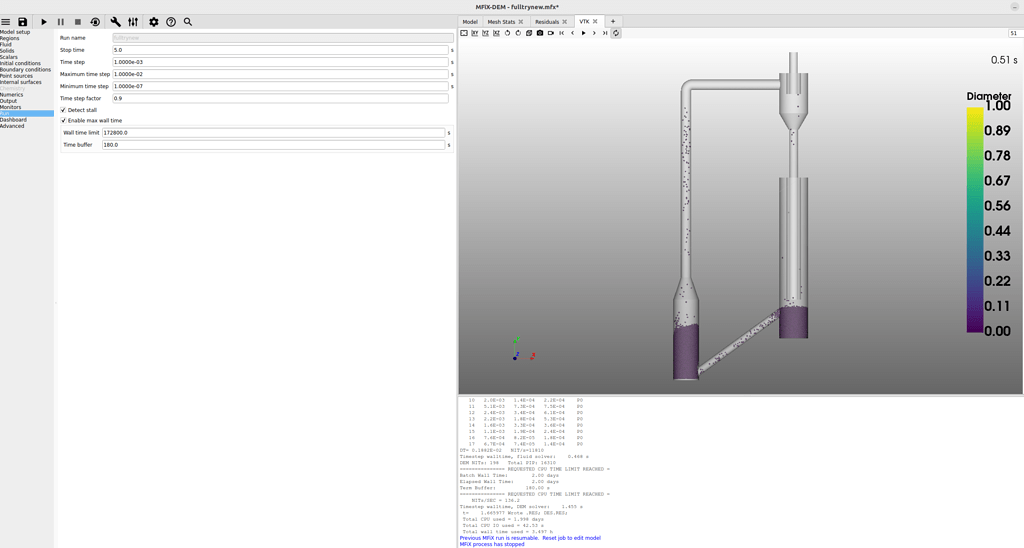Open the gear Settings icon
This screenshot has width=1024, height=548.
point(153,21)
